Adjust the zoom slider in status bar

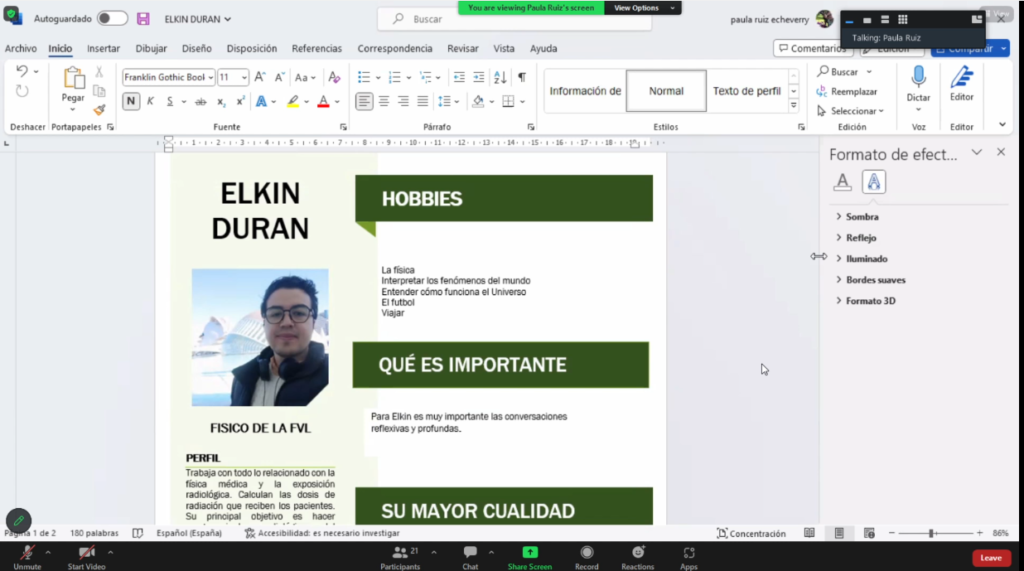click(931, 533)
